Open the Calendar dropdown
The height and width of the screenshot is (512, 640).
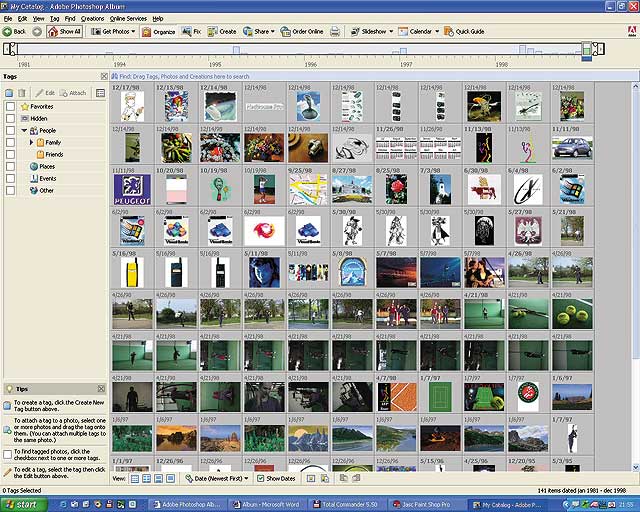(418, 31)
